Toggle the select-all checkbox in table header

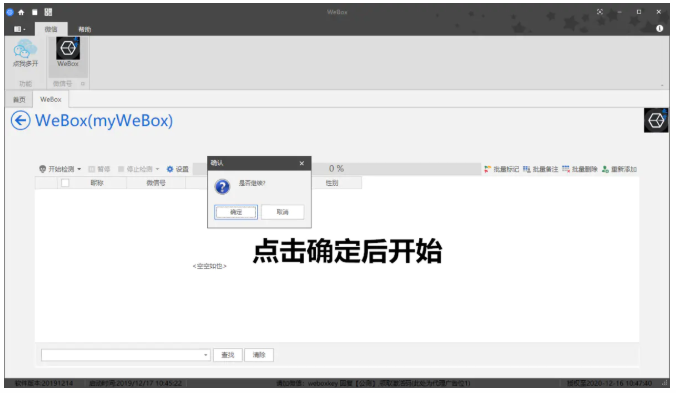point(65,183)
